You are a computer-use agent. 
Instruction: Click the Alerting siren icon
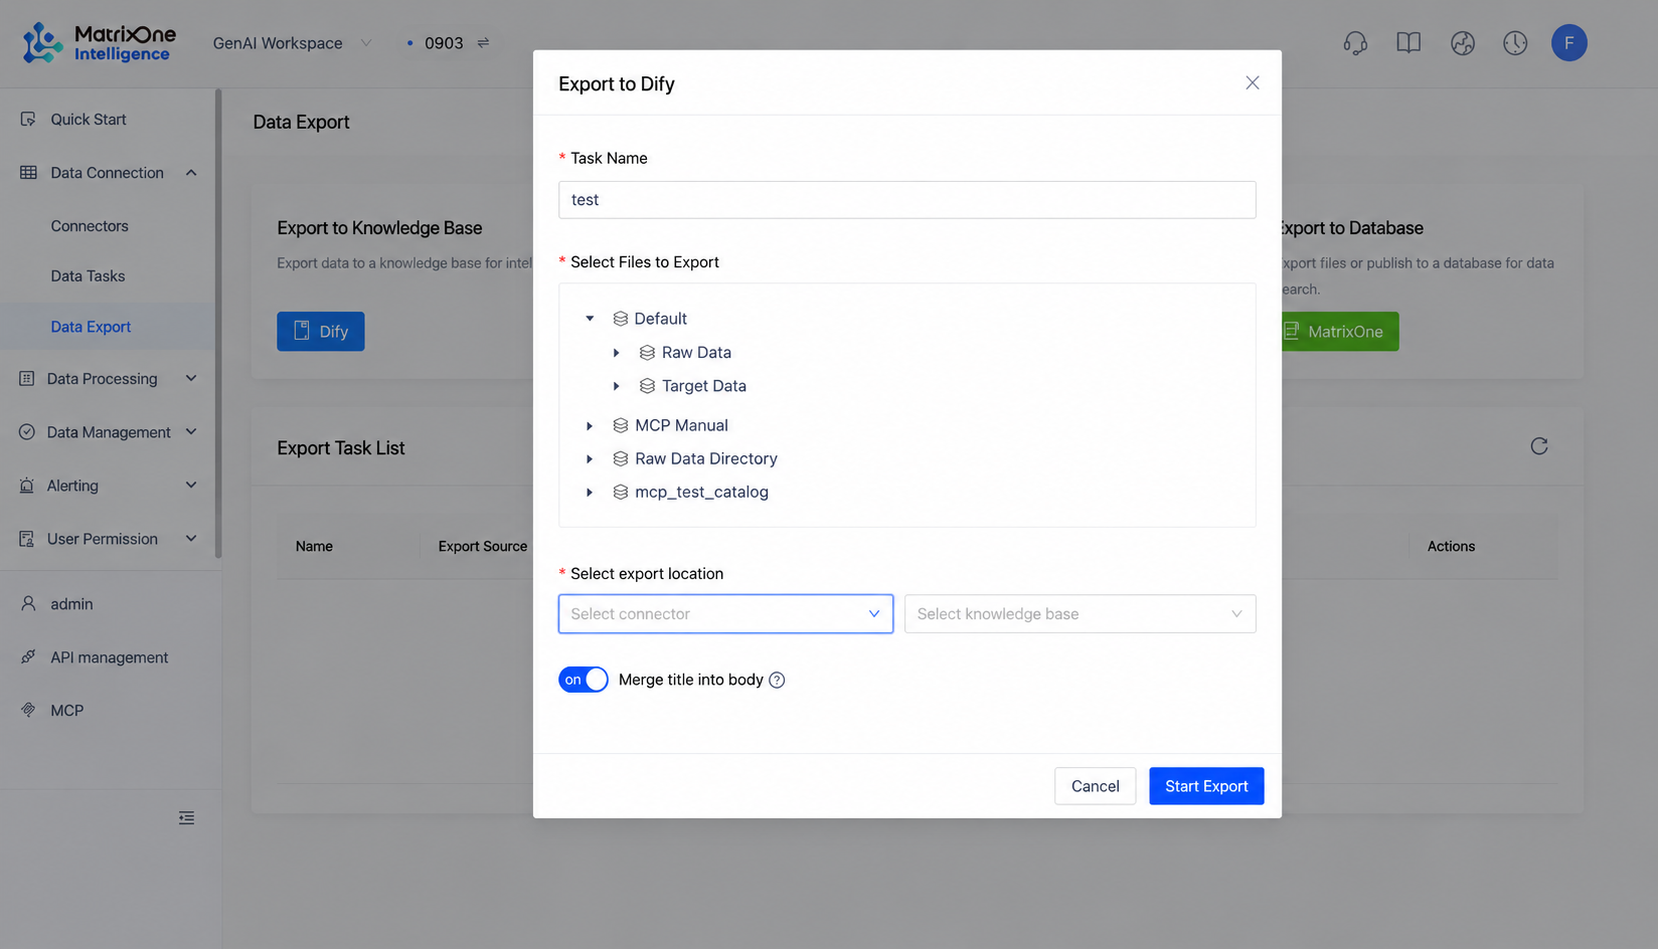27,486
